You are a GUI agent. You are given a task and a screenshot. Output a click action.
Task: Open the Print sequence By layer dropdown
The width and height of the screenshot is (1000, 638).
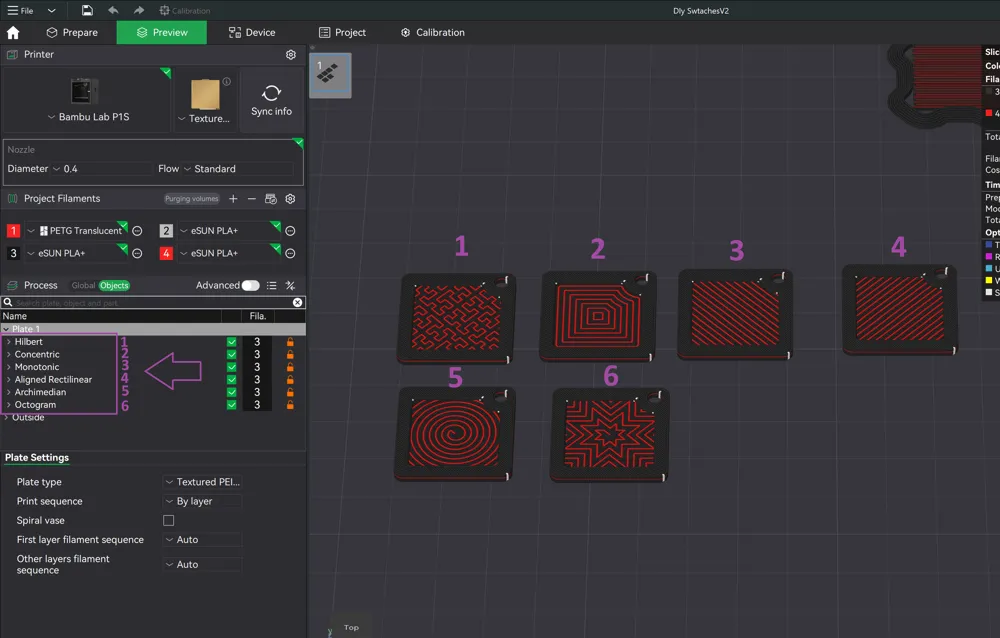click(x=203, y=501)
